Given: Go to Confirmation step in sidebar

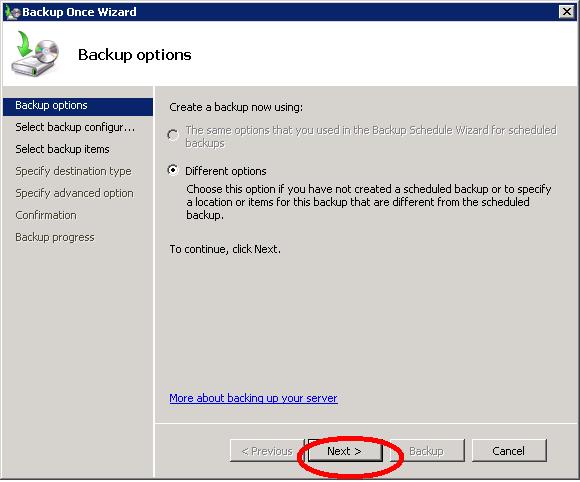Looking at the screenshot, I should click(46, 215).
